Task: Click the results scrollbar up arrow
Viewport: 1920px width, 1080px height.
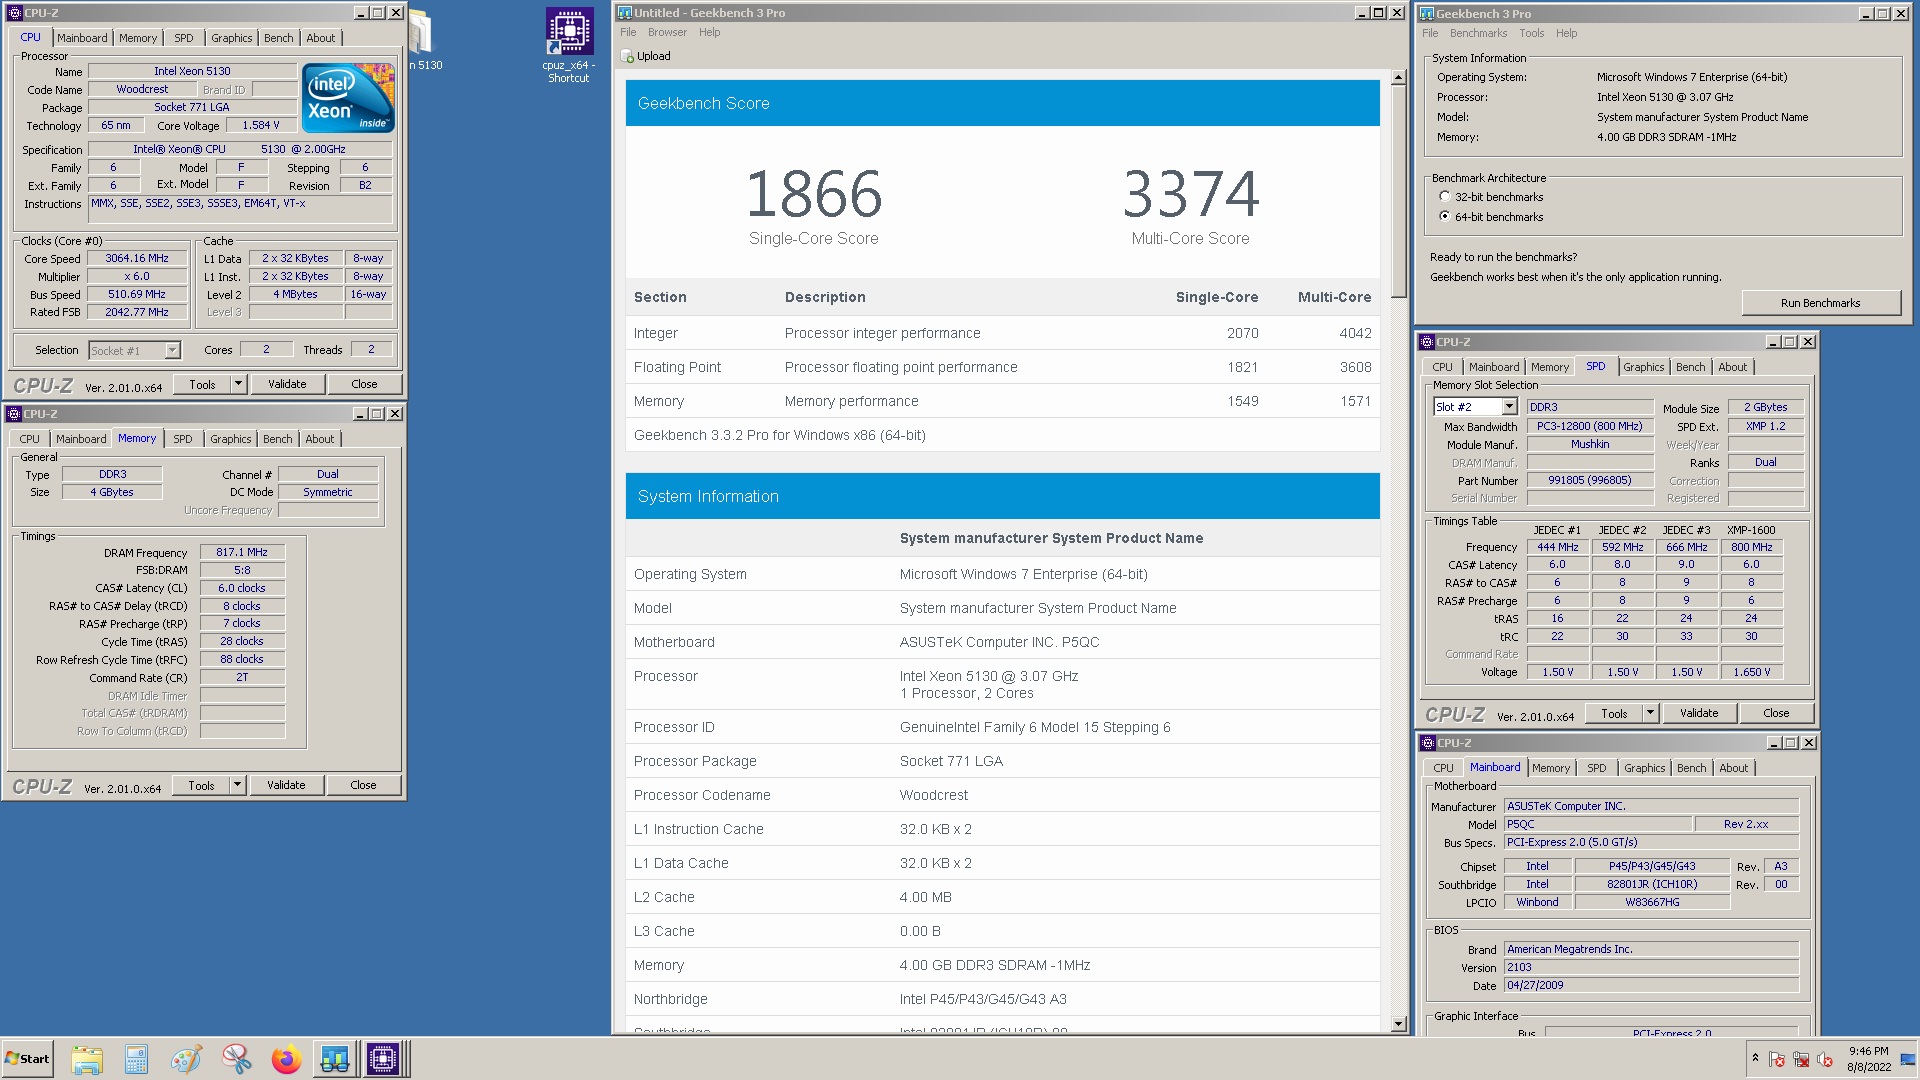Action: [x=1398, y=77]
